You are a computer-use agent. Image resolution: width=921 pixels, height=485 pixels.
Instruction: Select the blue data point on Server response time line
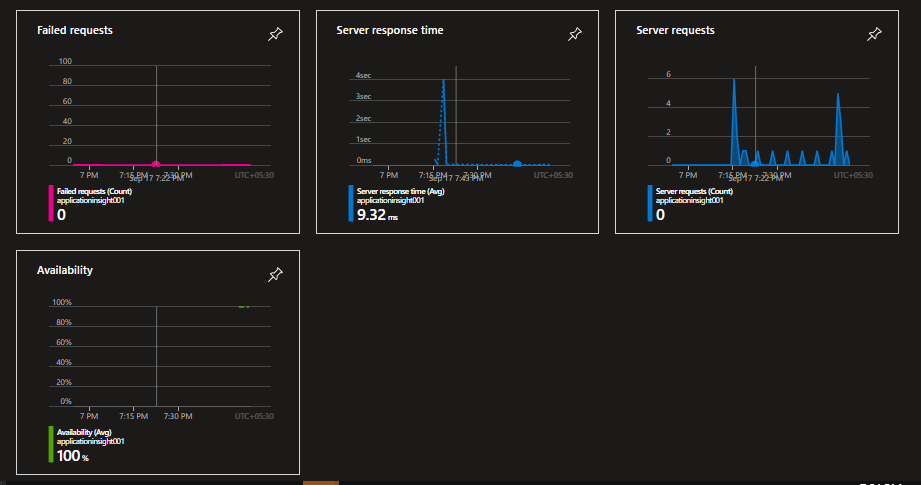[x=517, y=164]
